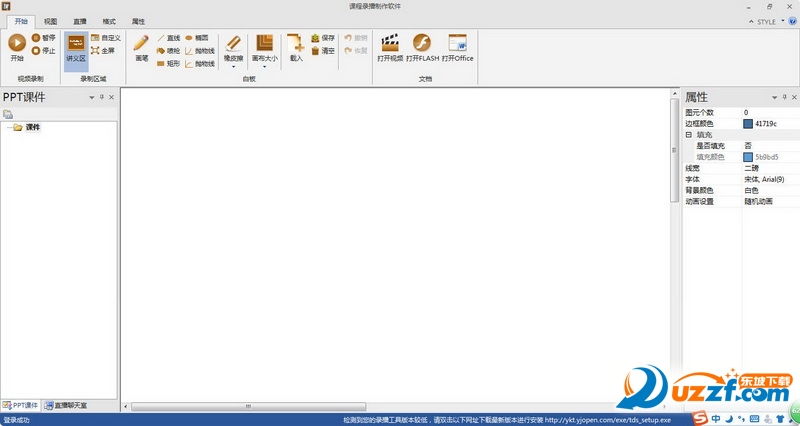Screen dimensions: 800x426
Task: Click the horizontal scrollbar left arrow
Action: [x=126, y=407]
